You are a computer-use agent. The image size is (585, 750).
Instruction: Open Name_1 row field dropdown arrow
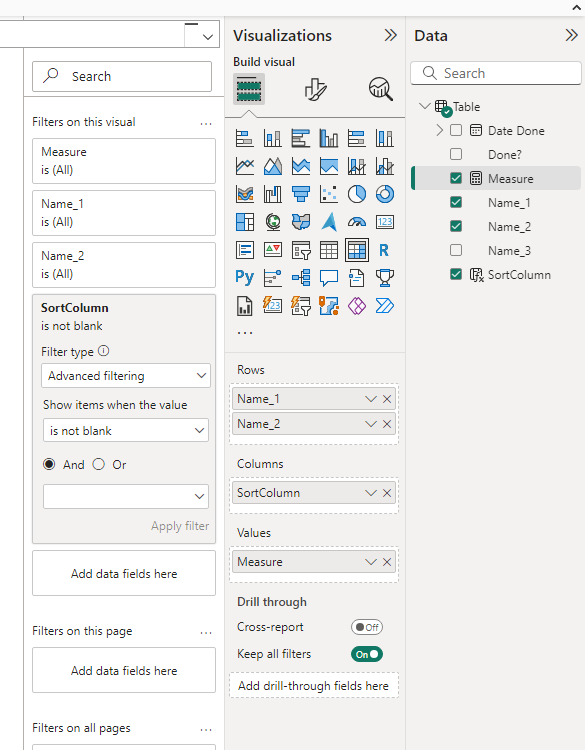pyautogui.click(x=371, y=399)
